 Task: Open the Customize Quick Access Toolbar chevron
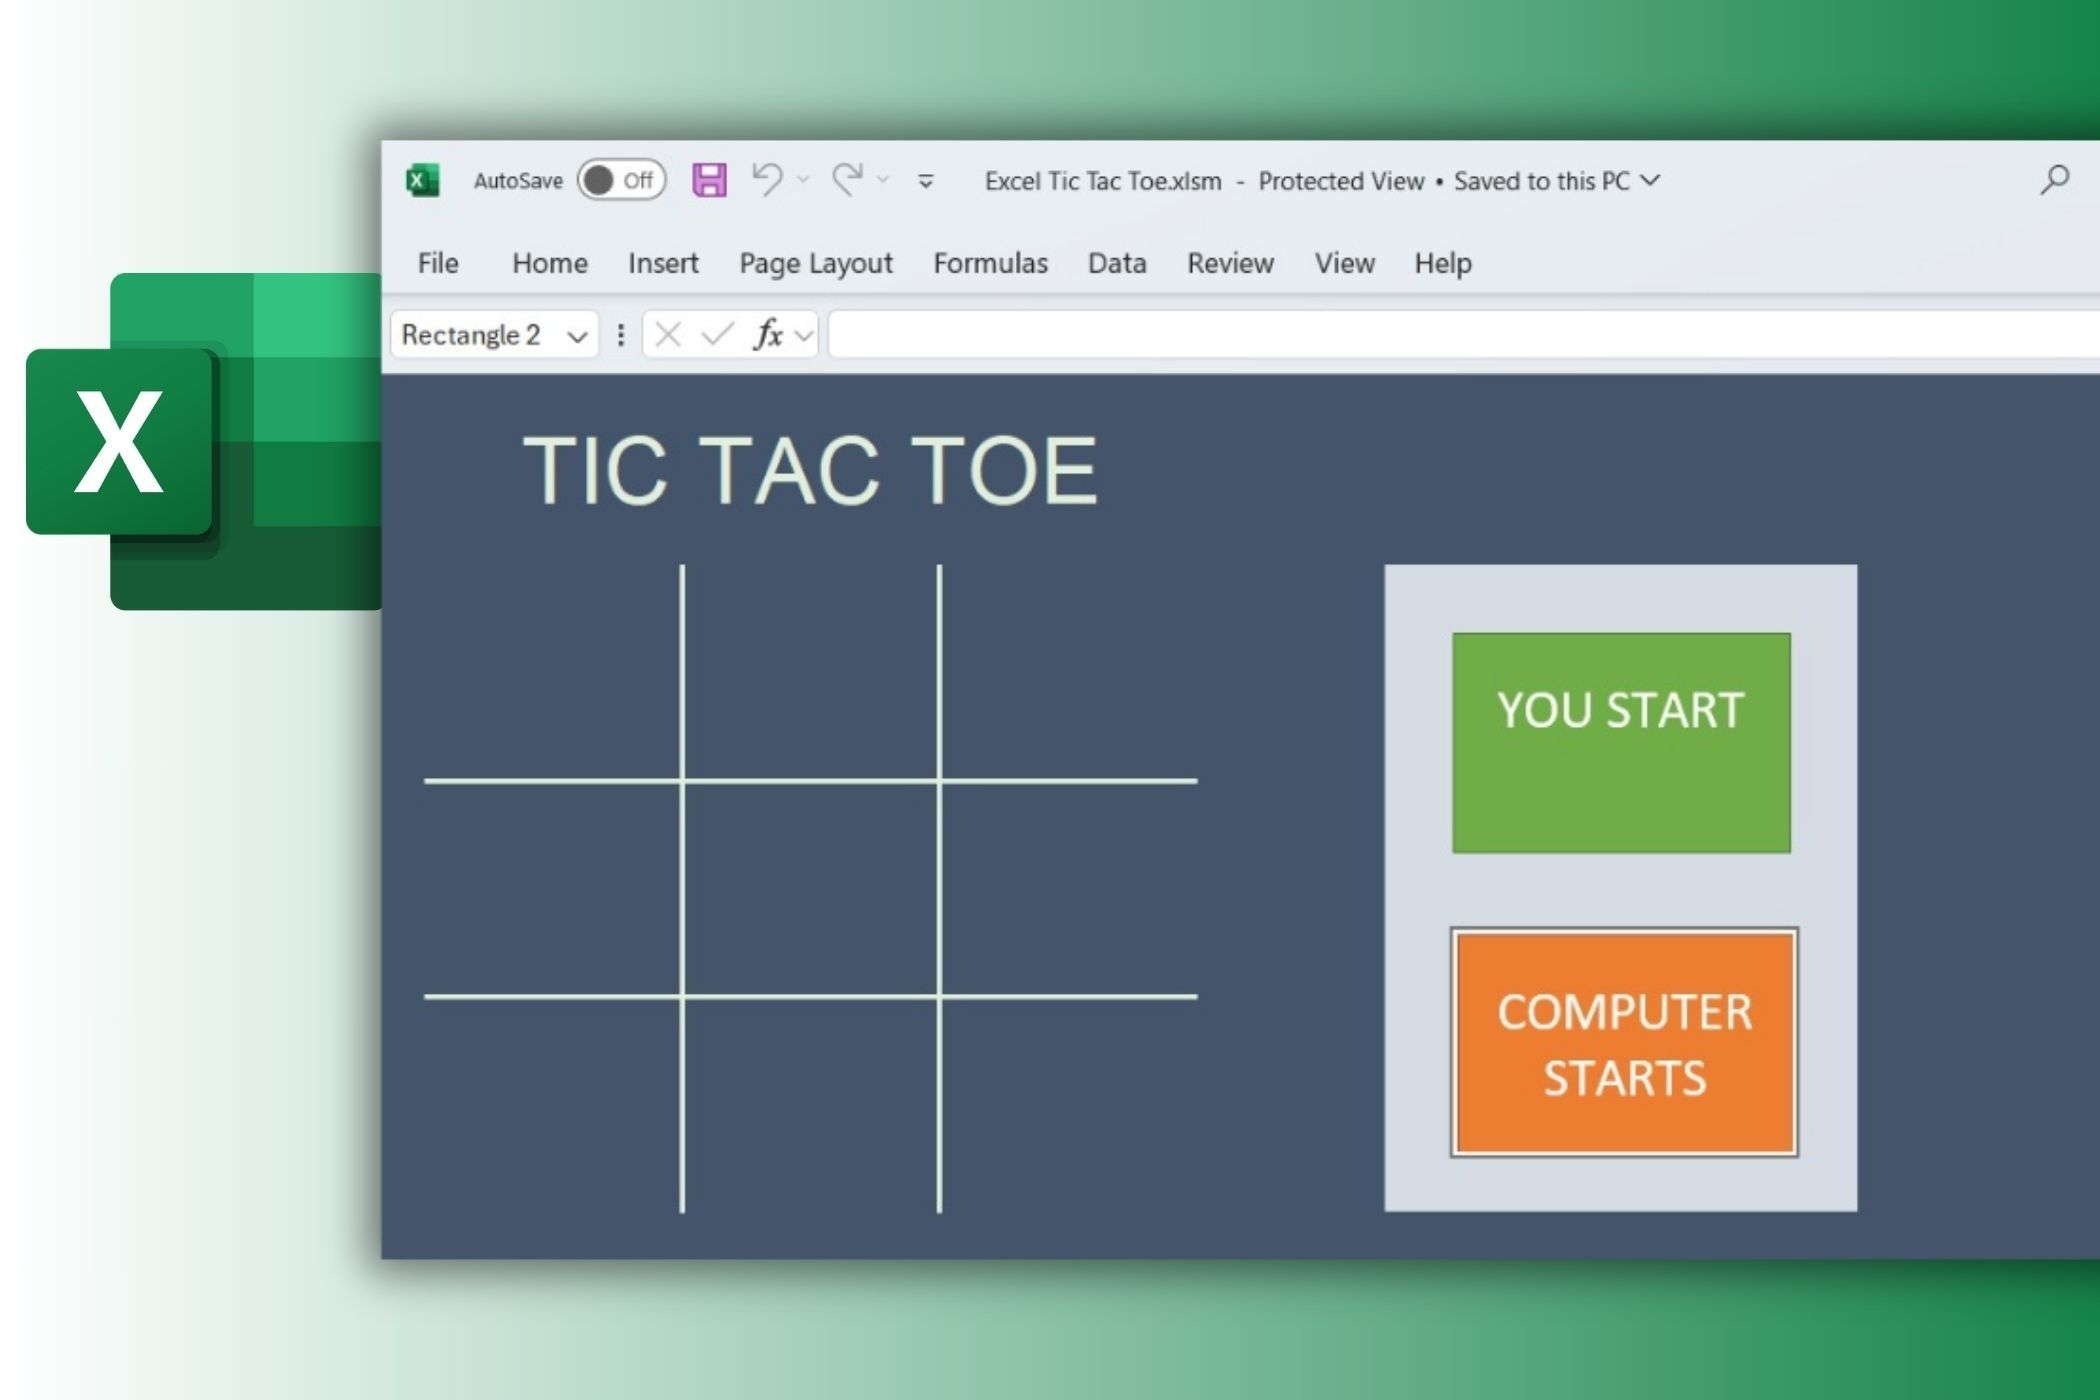coord(925,182)
